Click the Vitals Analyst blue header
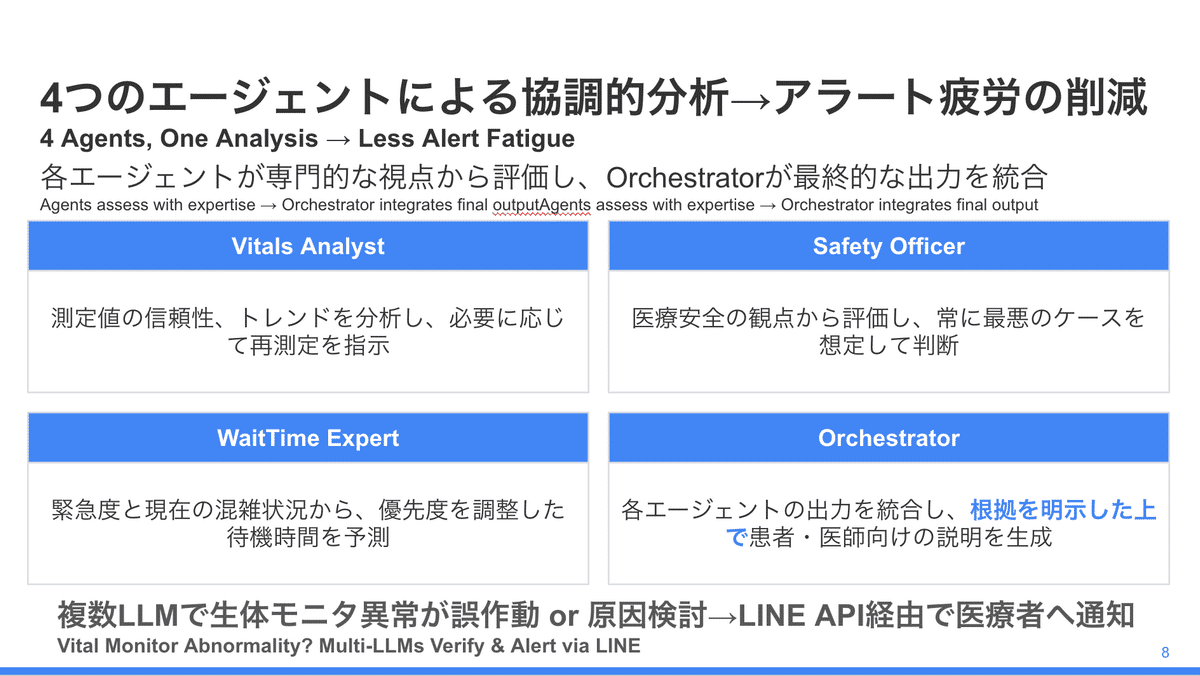The height and width of the screenshot is (676, 1200). (308, 247)
